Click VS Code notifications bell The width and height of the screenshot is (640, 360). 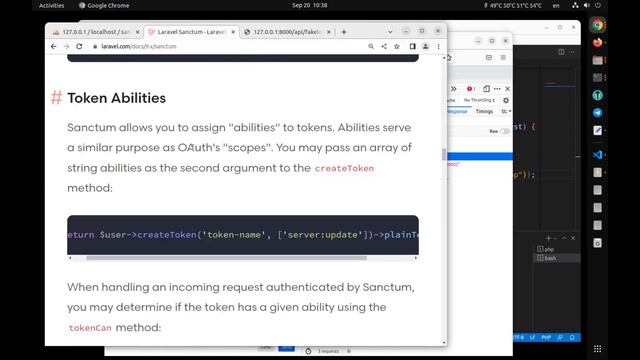pyautogui.click(x=572, y=338)
